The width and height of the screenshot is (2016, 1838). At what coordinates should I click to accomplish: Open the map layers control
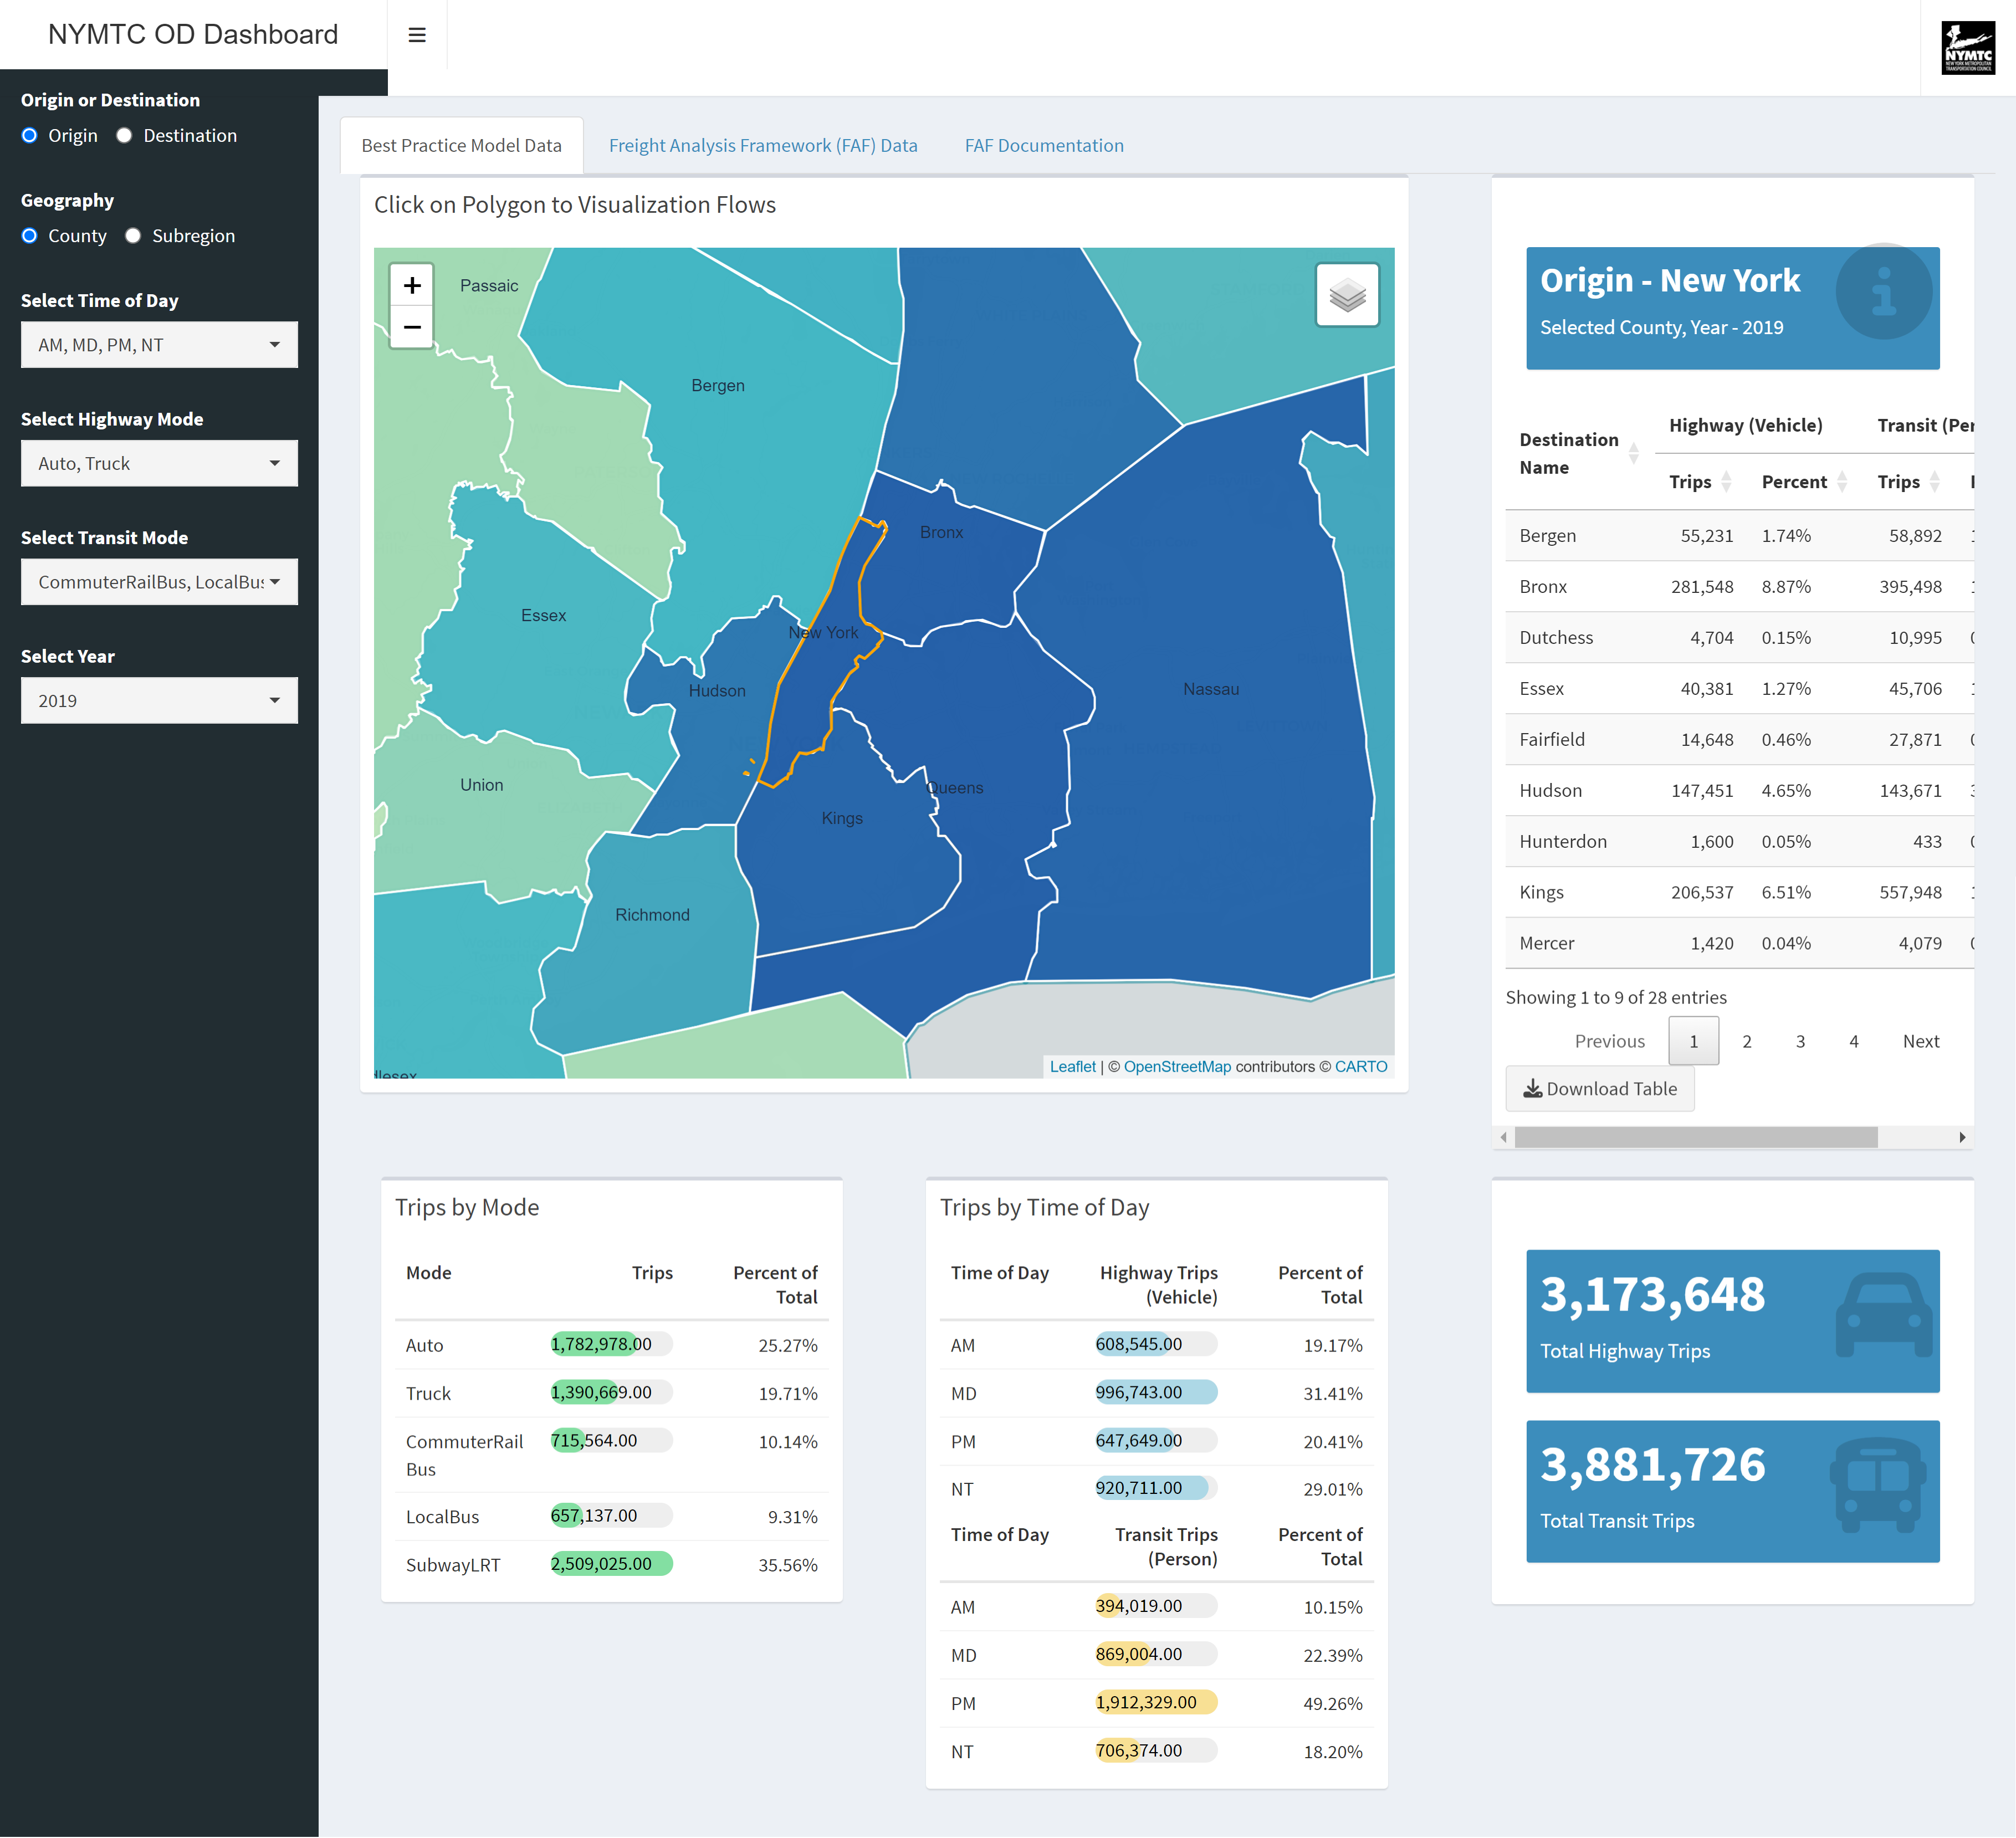1347,295
